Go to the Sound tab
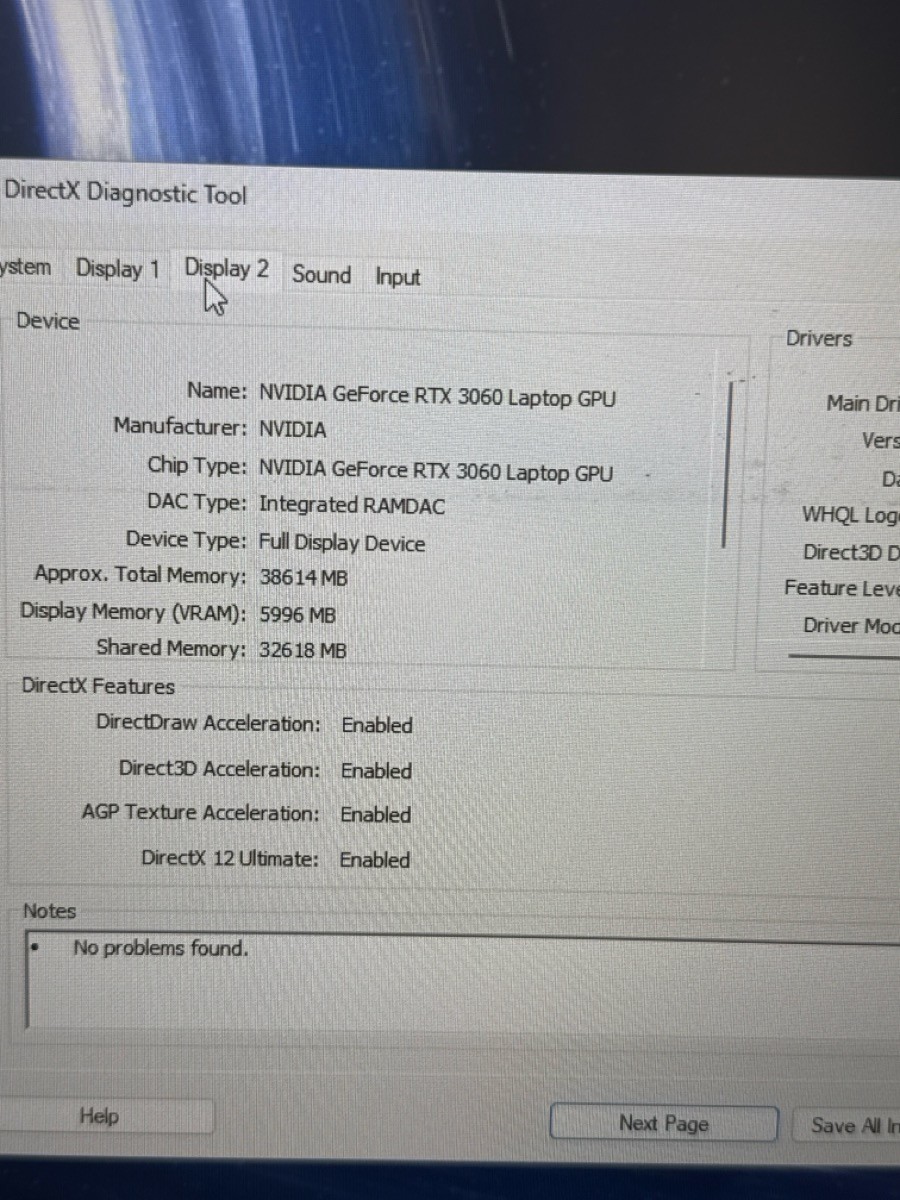Screen dimensions: 900x1200 321,275
